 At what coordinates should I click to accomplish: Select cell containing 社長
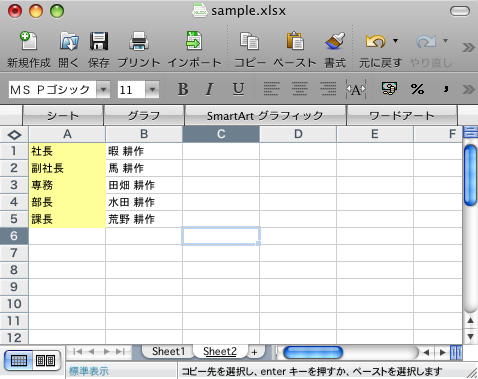67,151
